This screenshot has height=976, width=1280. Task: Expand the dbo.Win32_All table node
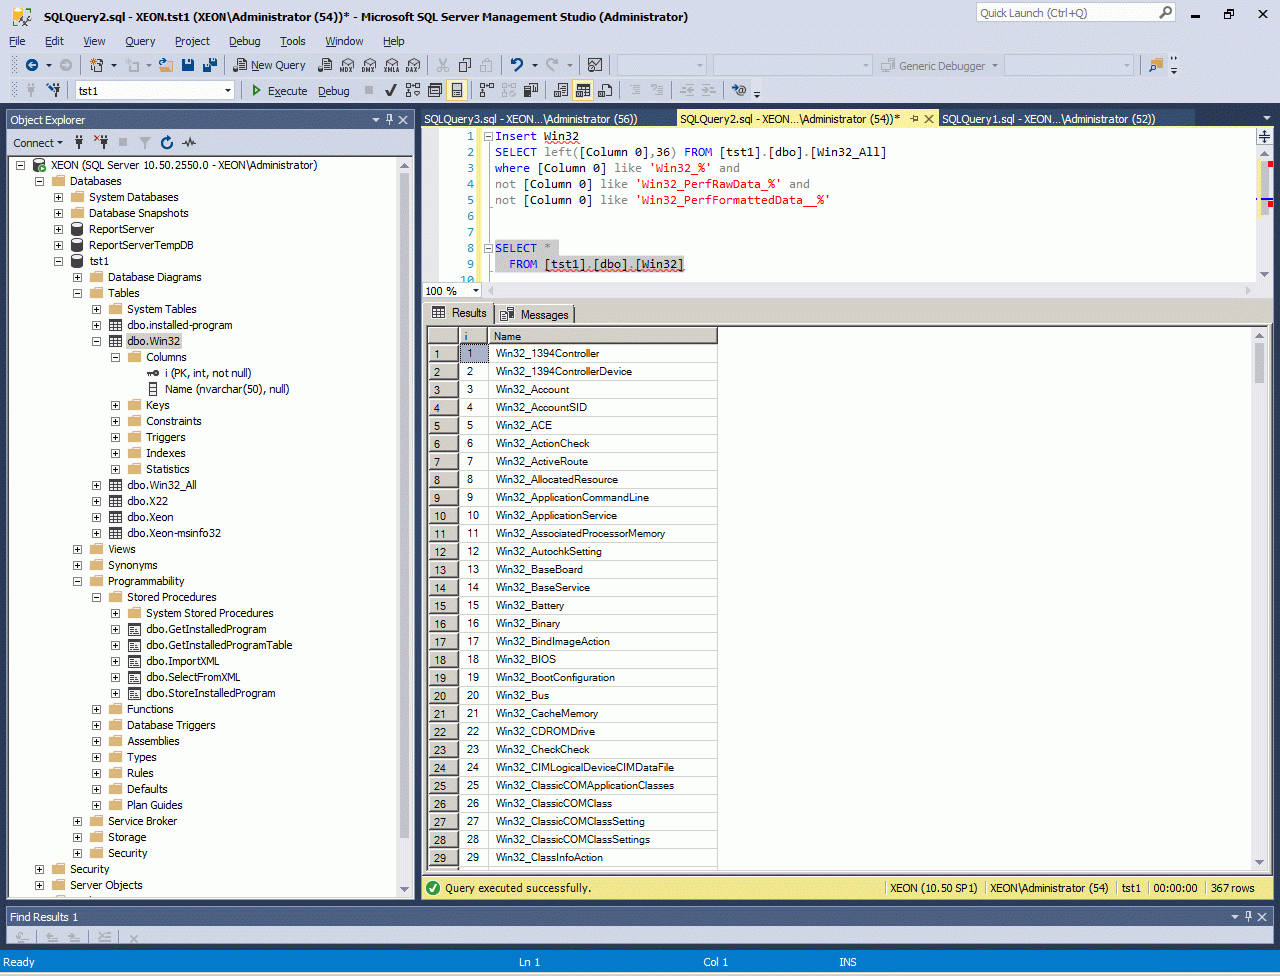[x=97, y=485]
